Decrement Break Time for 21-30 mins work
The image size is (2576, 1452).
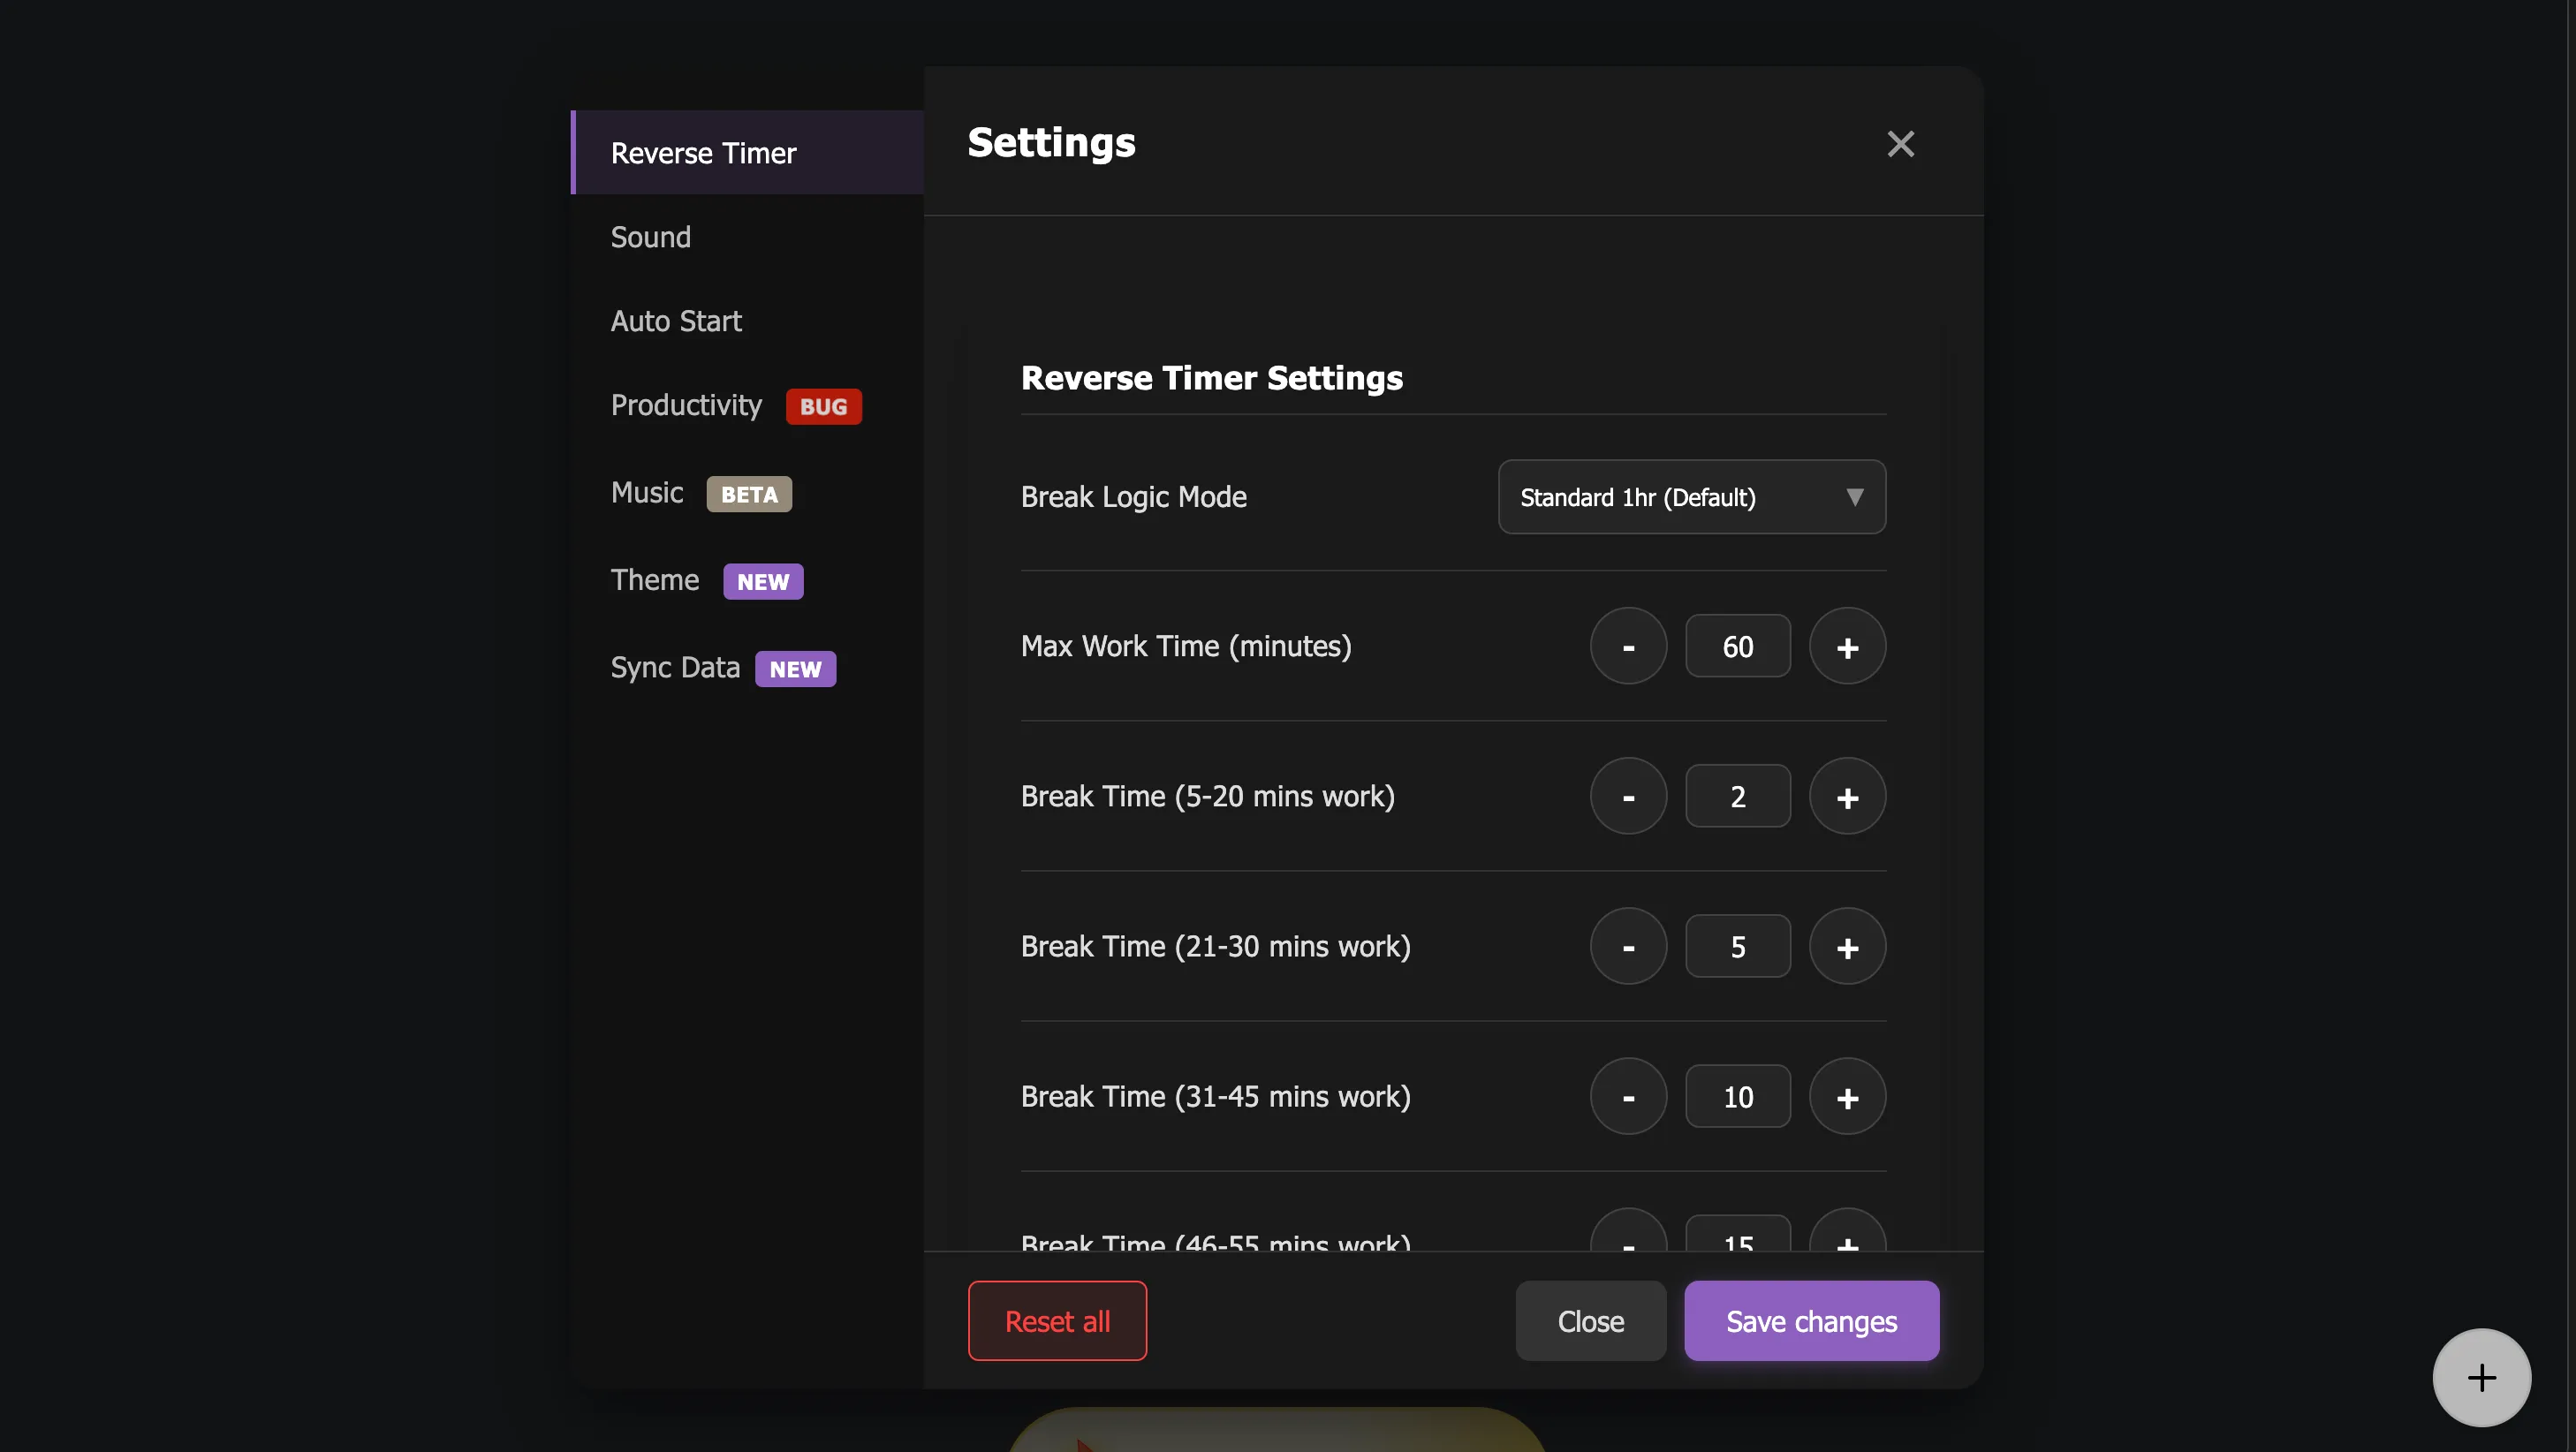pyautogui.click(x=1627, y=946)
